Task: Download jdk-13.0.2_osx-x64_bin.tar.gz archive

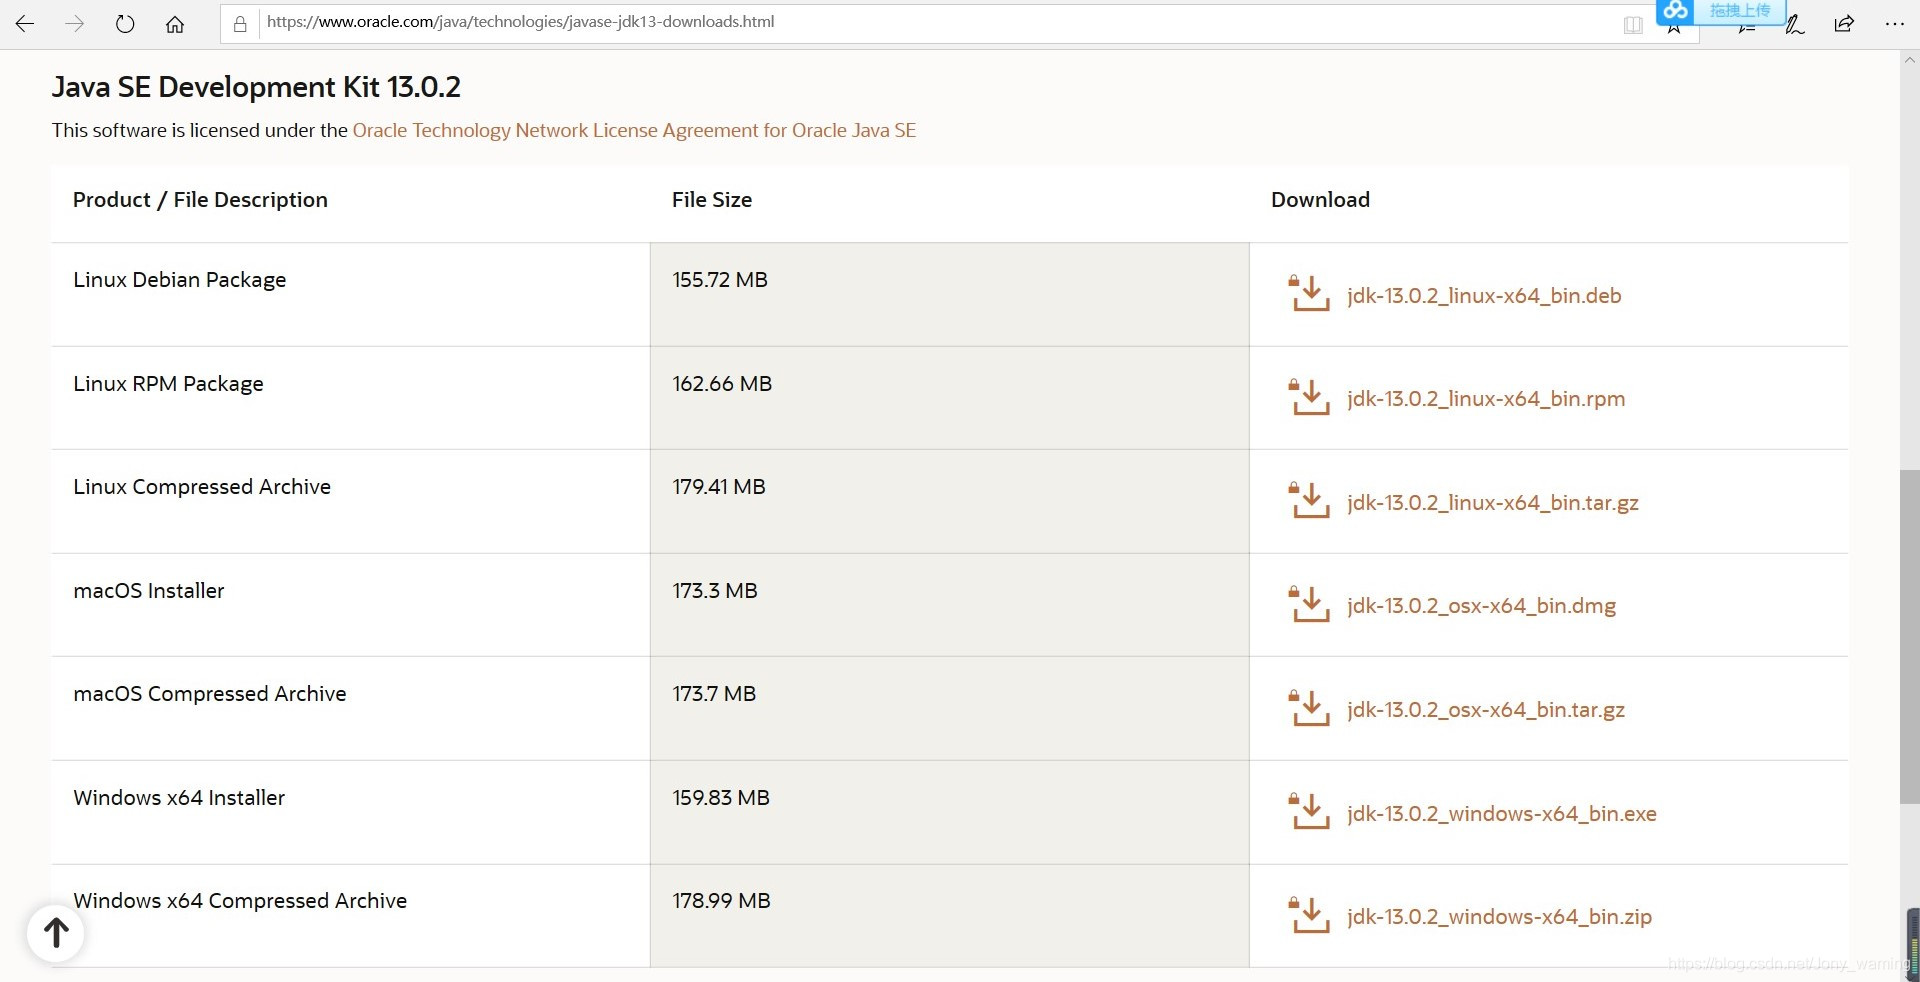Action: click(1486, 710)
